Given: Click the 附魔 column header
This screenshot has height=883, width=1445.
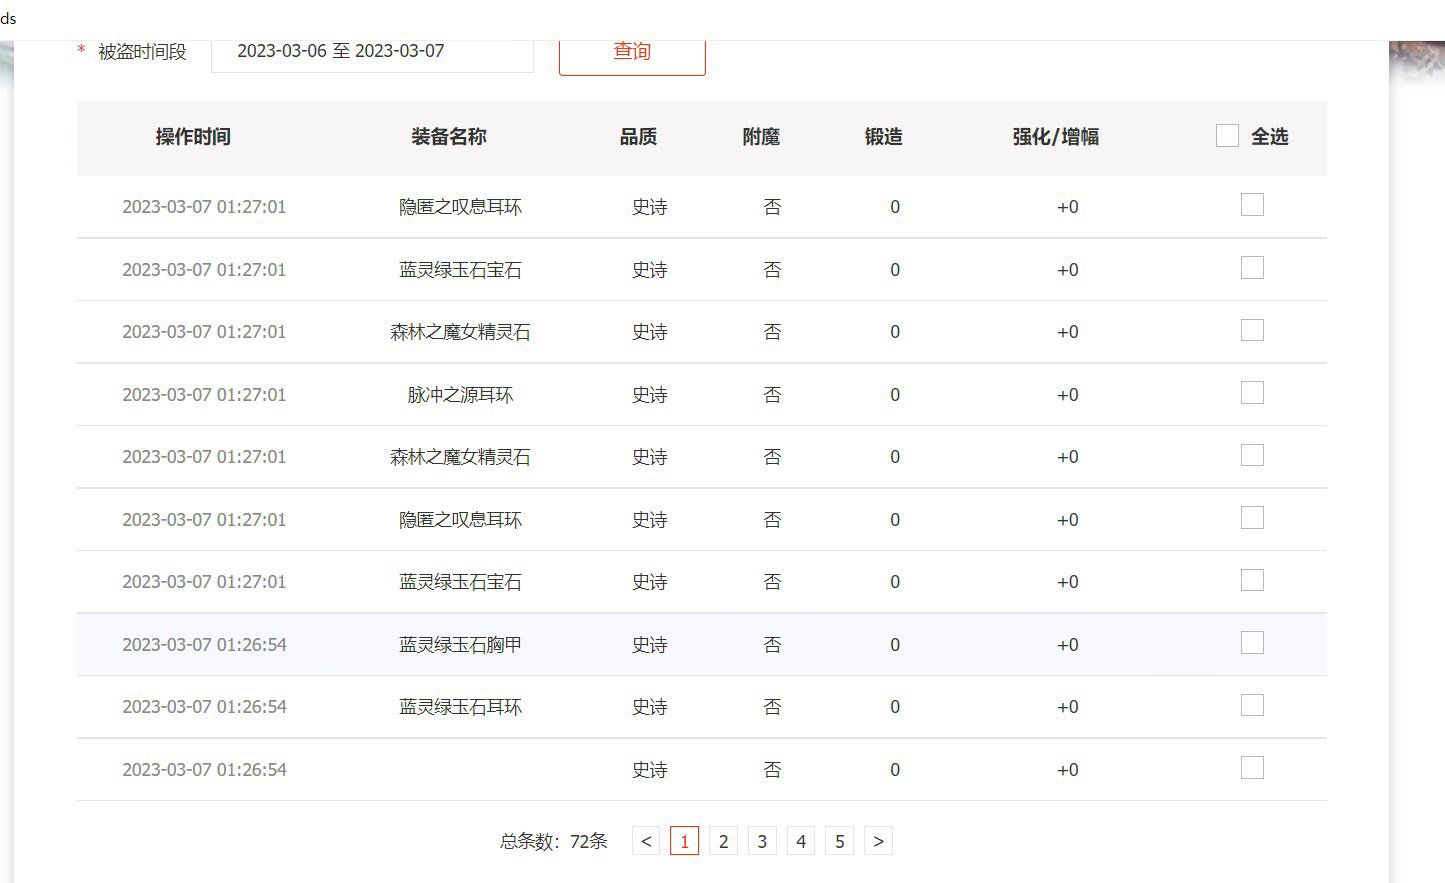Looking at the screenshot, I should 761,137.
